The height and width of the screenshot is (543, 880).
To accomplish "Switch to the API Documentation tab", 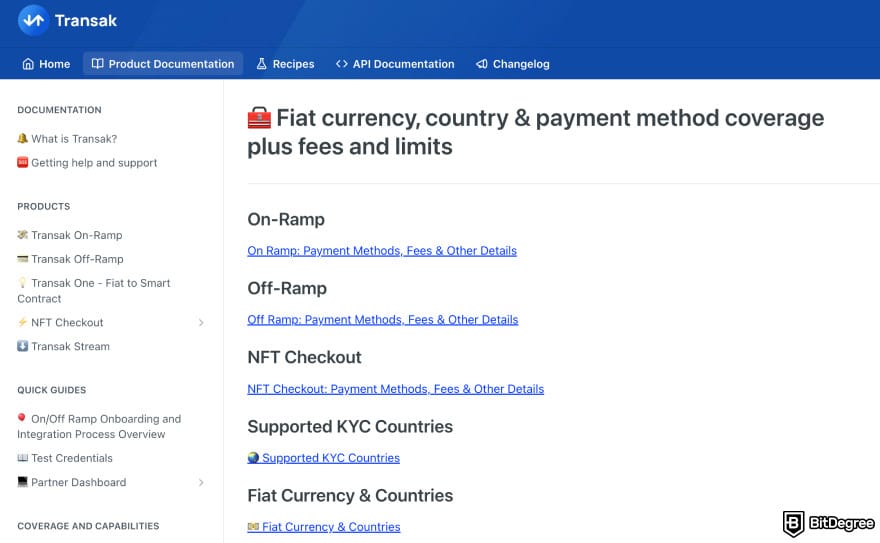I will click(395, 64).
